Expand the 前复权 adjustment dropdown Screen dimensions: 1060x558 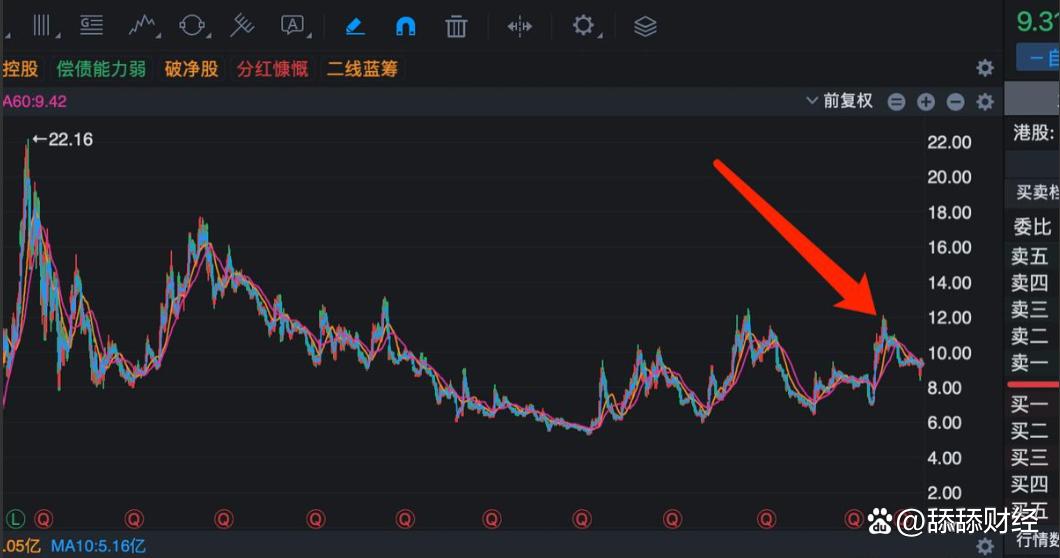[x=840, y=101]
